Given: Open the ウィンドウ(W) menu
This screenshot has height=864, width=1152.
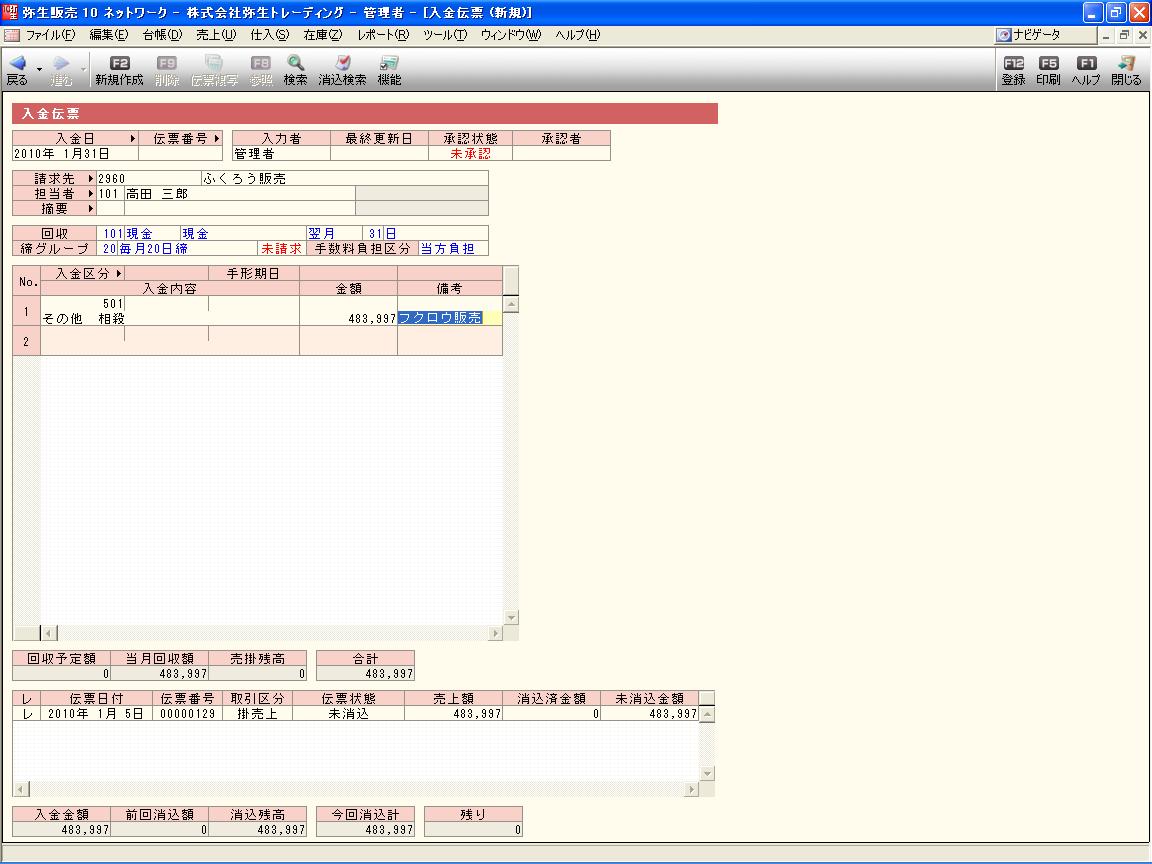Looking at the screenshot, I should (511, 35).
